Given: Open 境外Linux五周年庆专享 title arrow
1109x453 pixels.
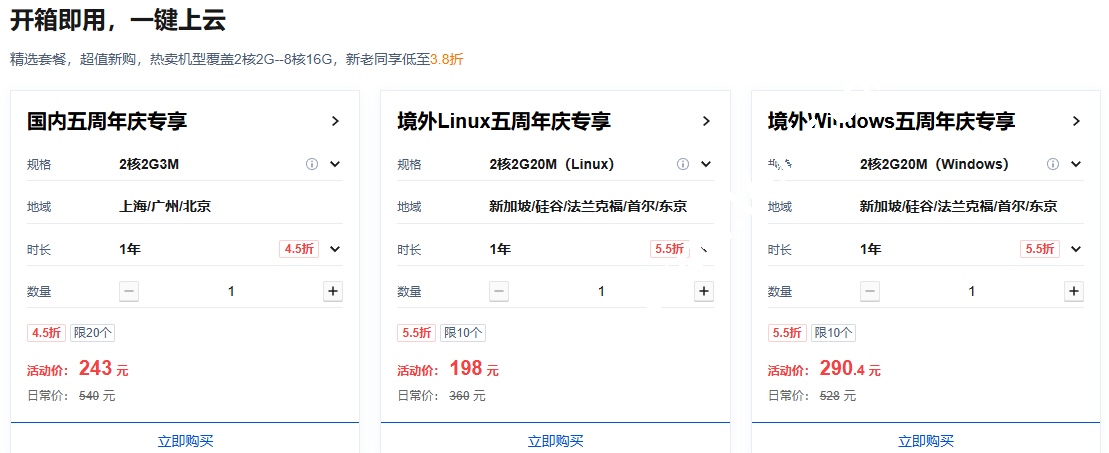Looking at the screenshot, I should (x=706, y=121).
